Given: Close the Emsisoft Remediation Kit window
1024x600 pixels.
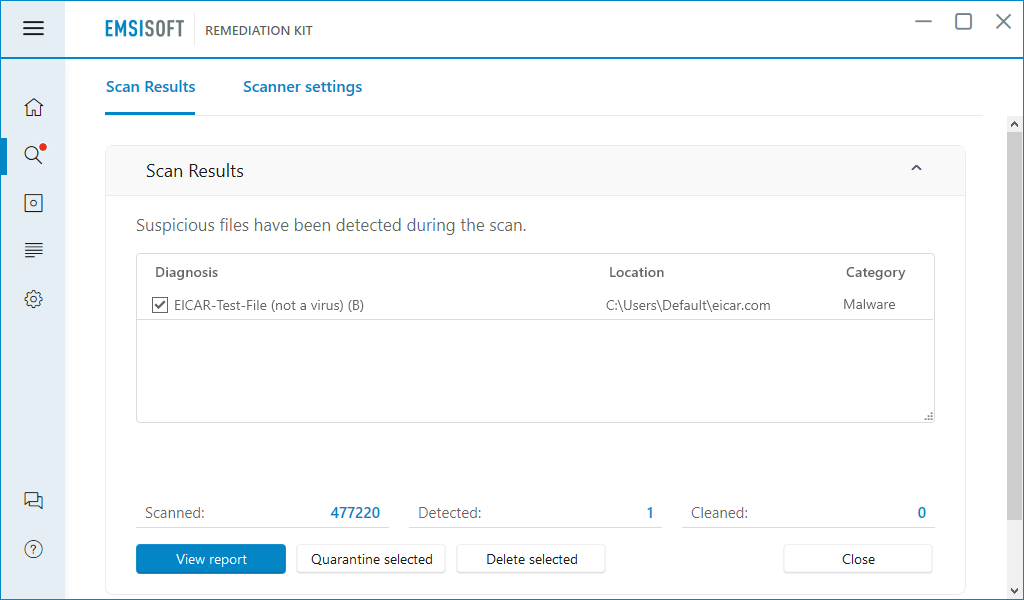Looking at the screenshot, I should point(1003,22).
